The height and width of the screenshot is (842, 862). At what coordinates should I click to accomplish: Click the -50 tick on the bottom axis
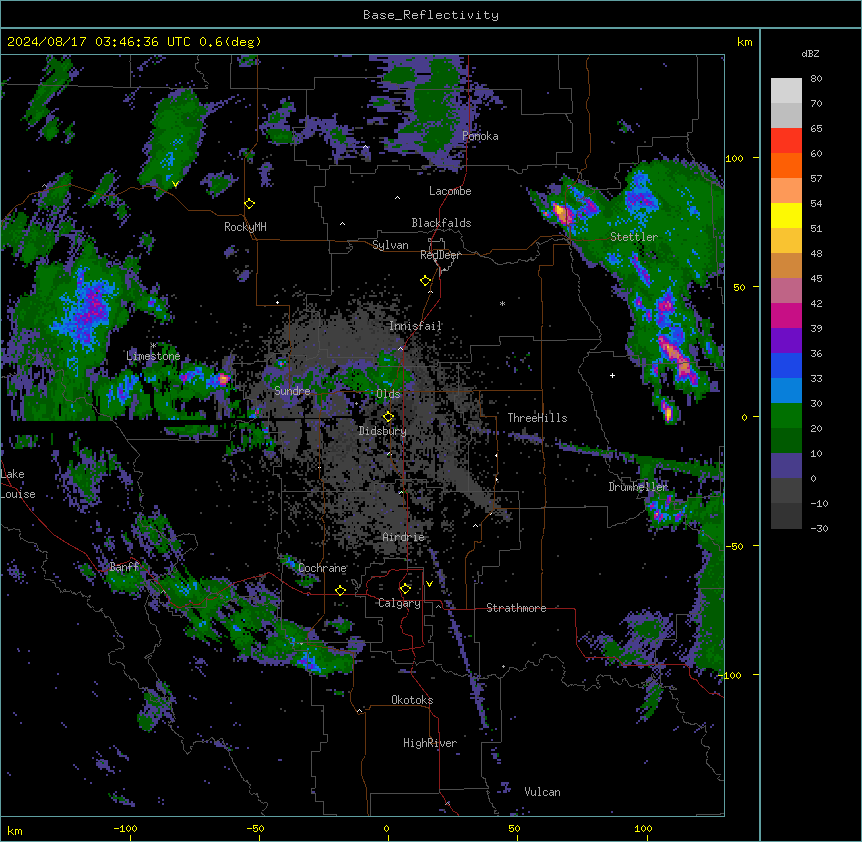[255, 828]
